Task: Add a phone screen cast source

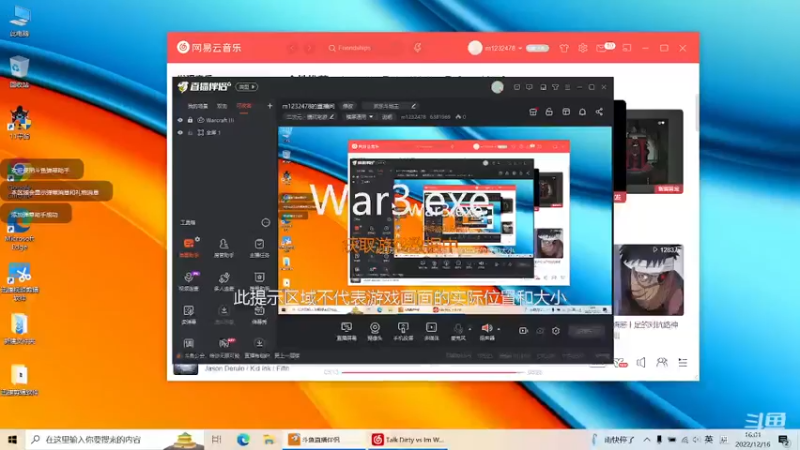Action: pos(403,331)
